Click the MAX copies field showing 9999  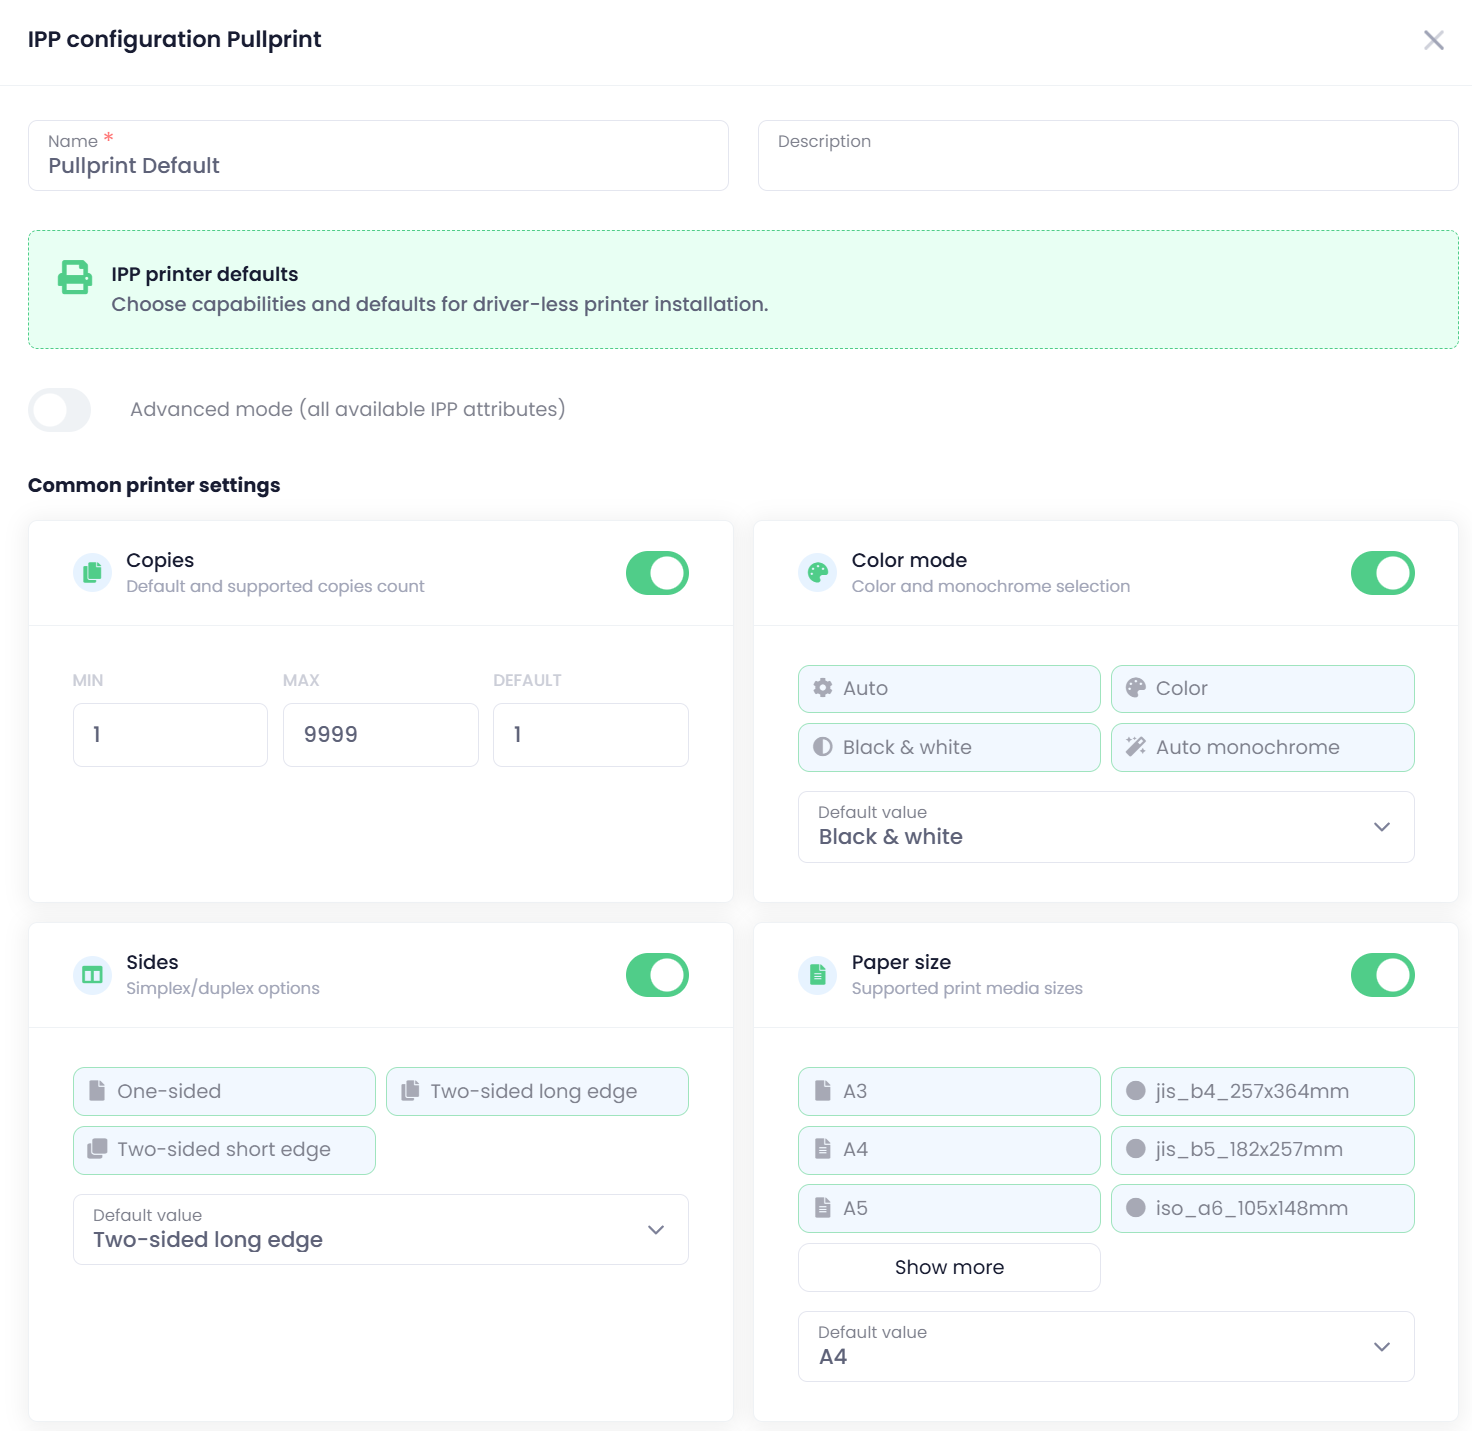(381, 735)
